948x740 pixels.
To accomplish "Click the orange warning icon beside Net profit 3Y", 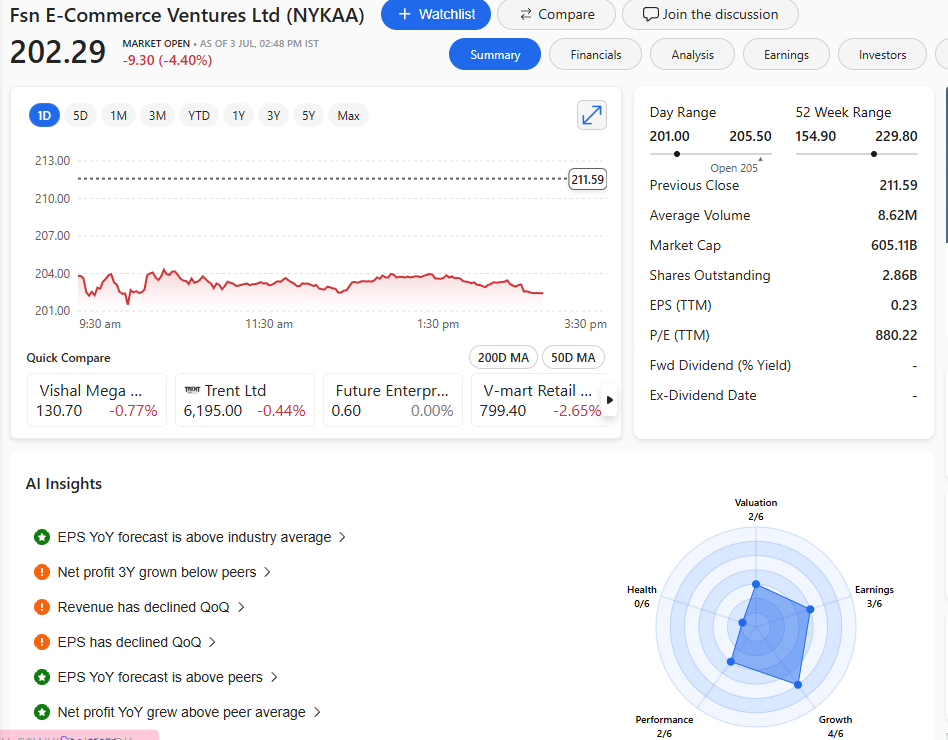I will click(x=42, y=572).
